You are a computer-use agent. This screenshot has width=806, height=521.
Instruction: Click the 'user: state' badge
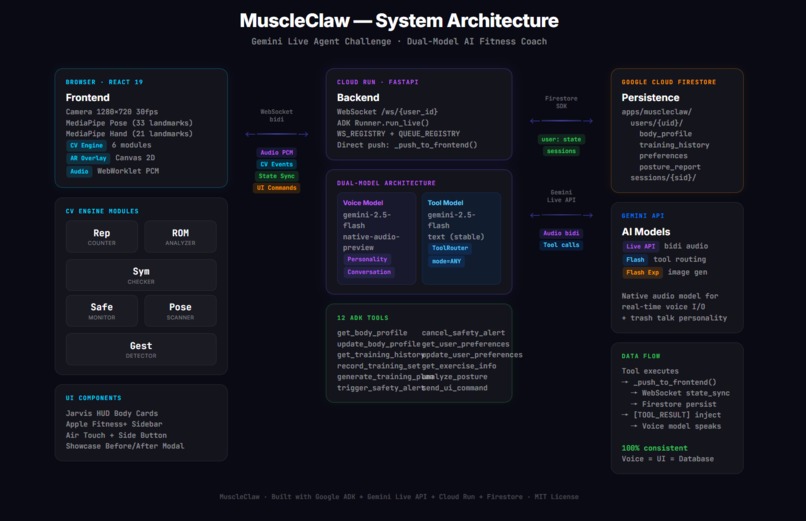pos(561,139)
